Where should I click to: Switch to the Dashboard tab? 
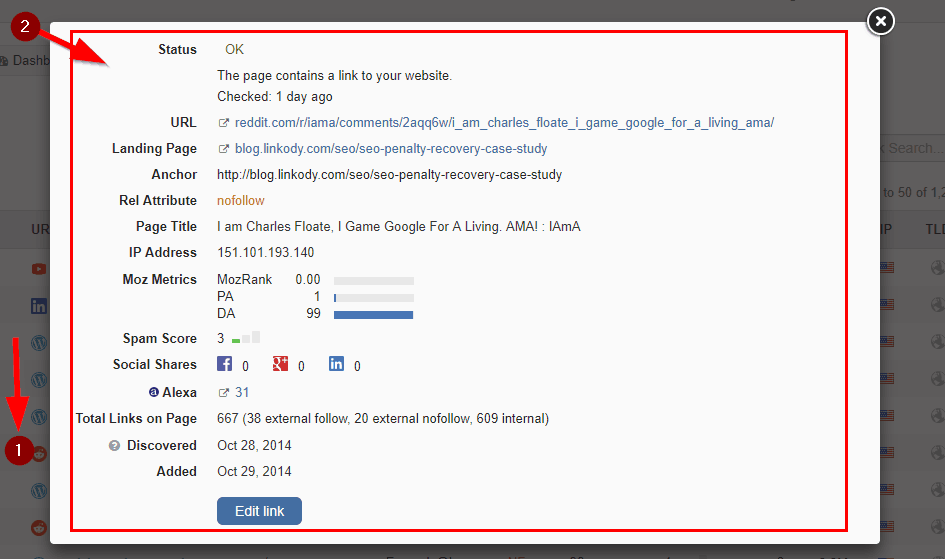click(x=30, y=61)
